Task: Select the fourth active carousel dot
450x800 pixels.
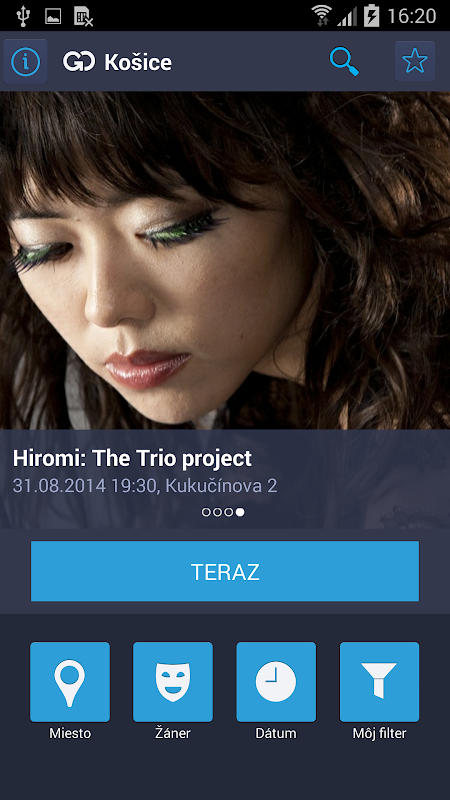Action: pos(240,512)
